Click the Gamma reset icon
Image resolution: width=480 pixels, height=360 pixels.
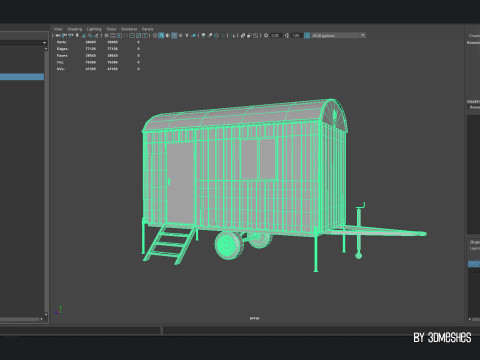tap(286, 35)
